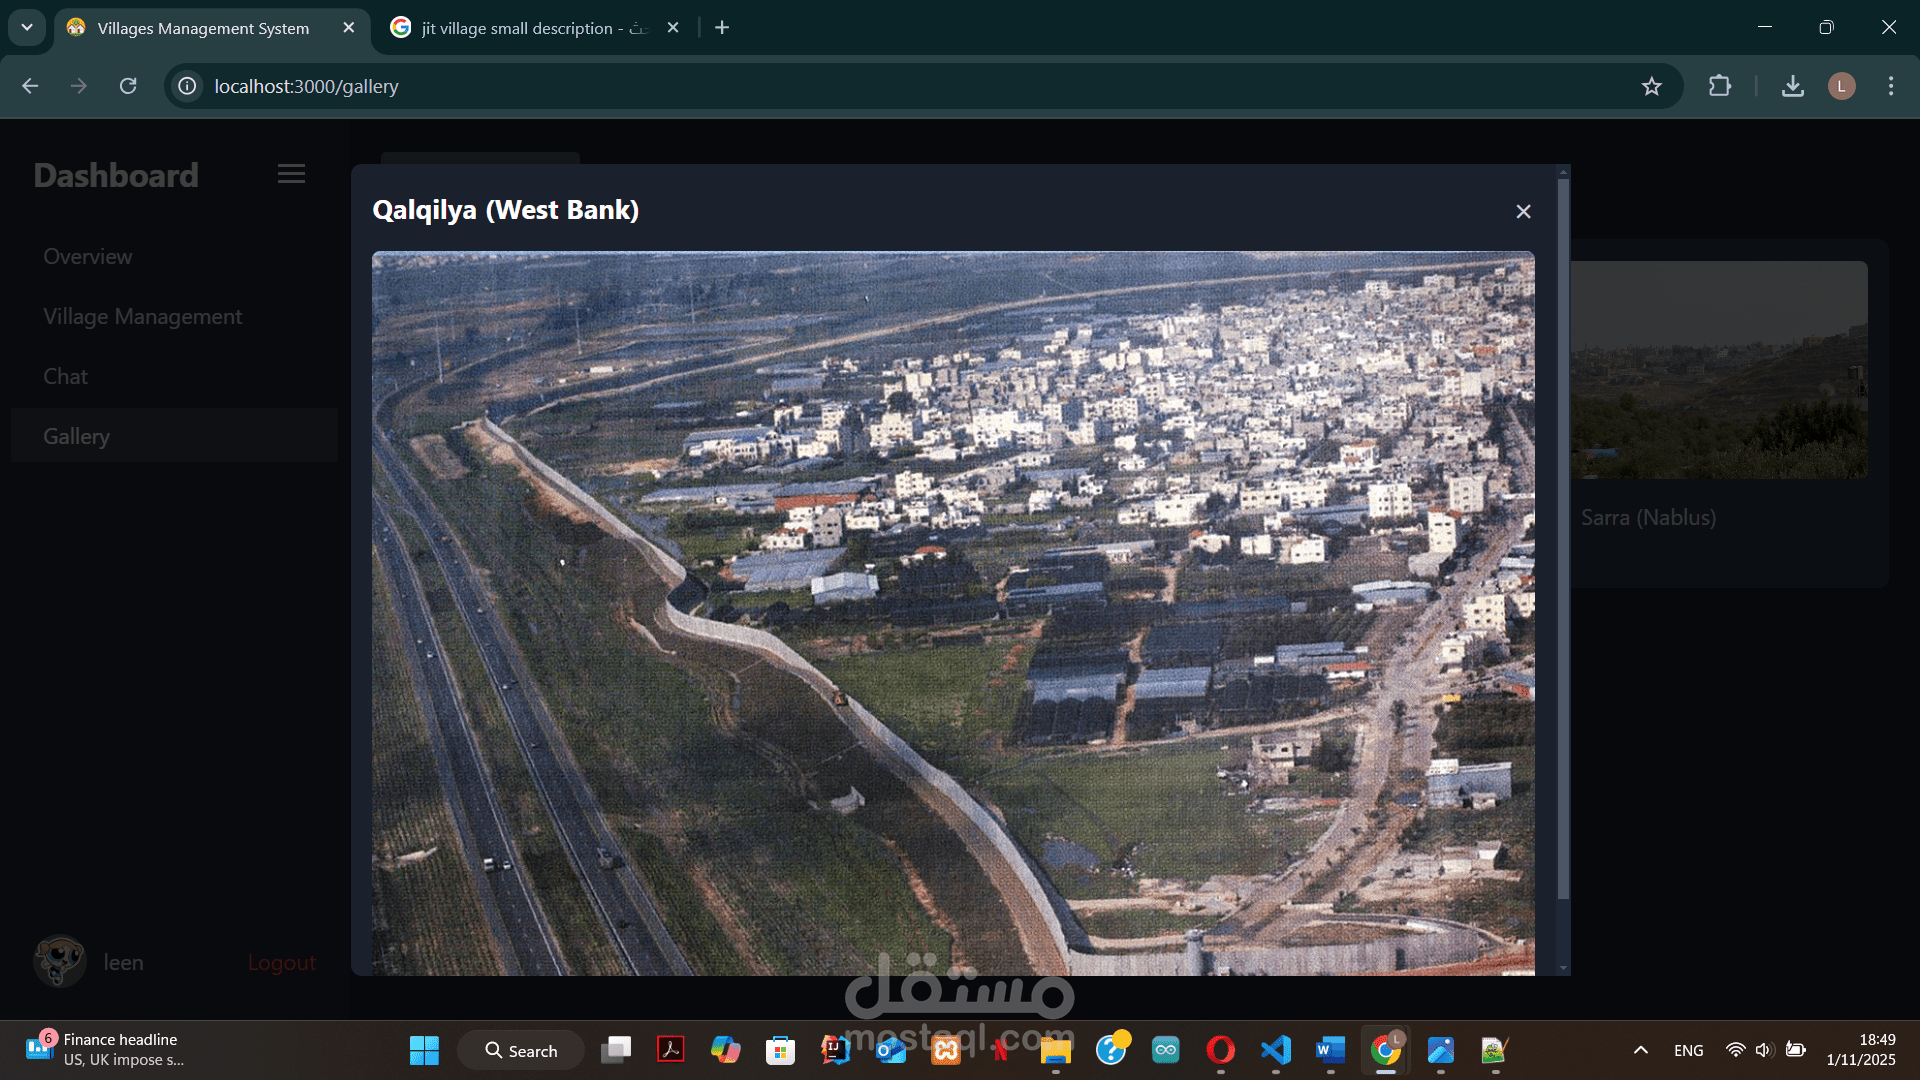Viewport: 1920px width, 1080px height.
Task: Open the browser extensions puzzle icon
Action: coord(1719,86)
